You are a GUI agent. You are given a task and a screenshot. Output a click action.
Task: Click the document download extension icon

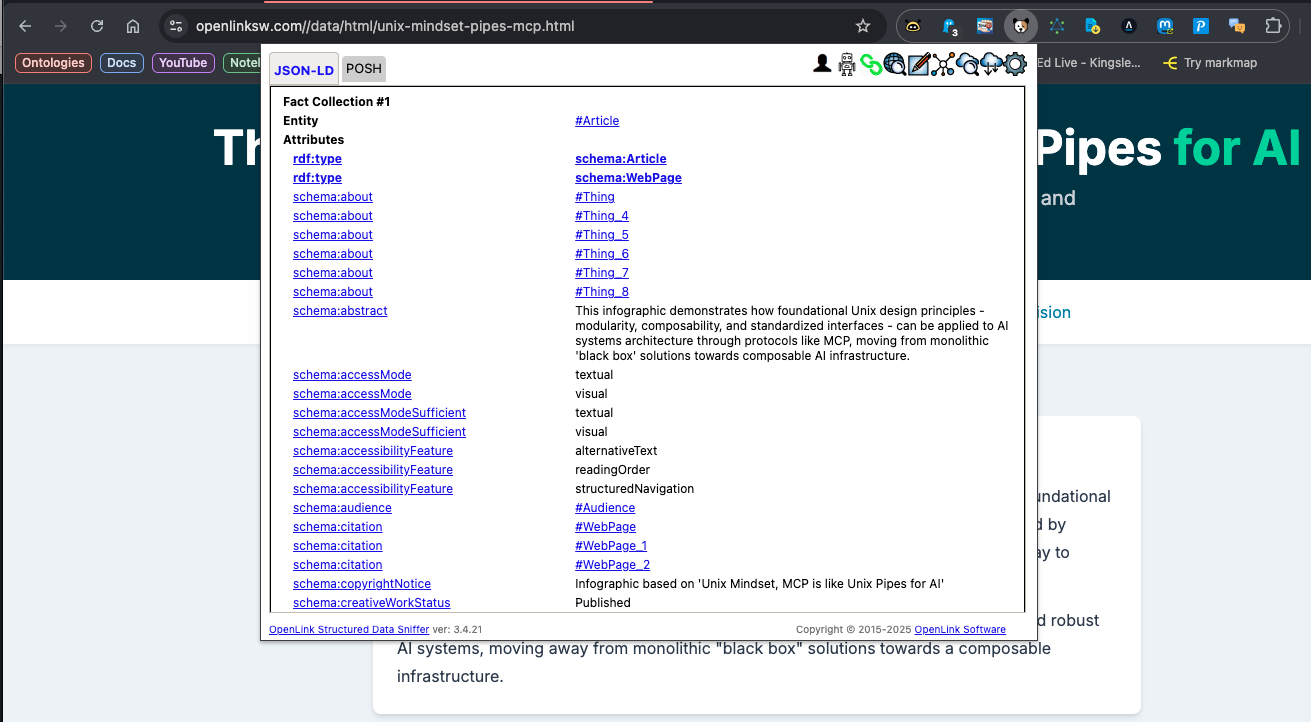coord(1093,26)
